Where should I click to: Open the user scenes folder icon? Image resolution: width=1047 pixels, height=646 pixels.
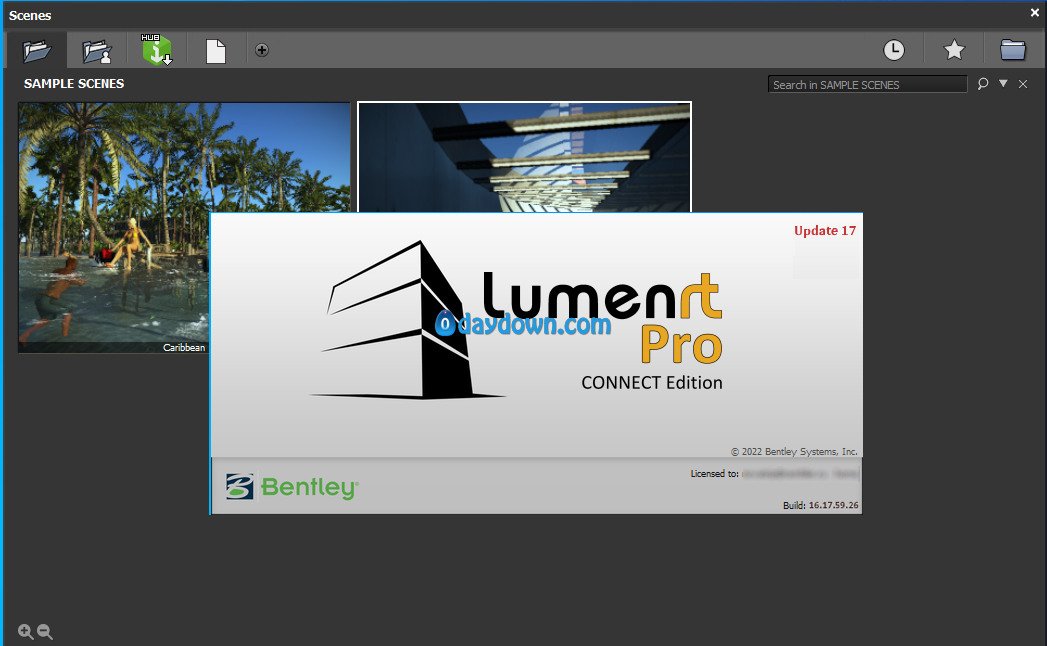97,51
